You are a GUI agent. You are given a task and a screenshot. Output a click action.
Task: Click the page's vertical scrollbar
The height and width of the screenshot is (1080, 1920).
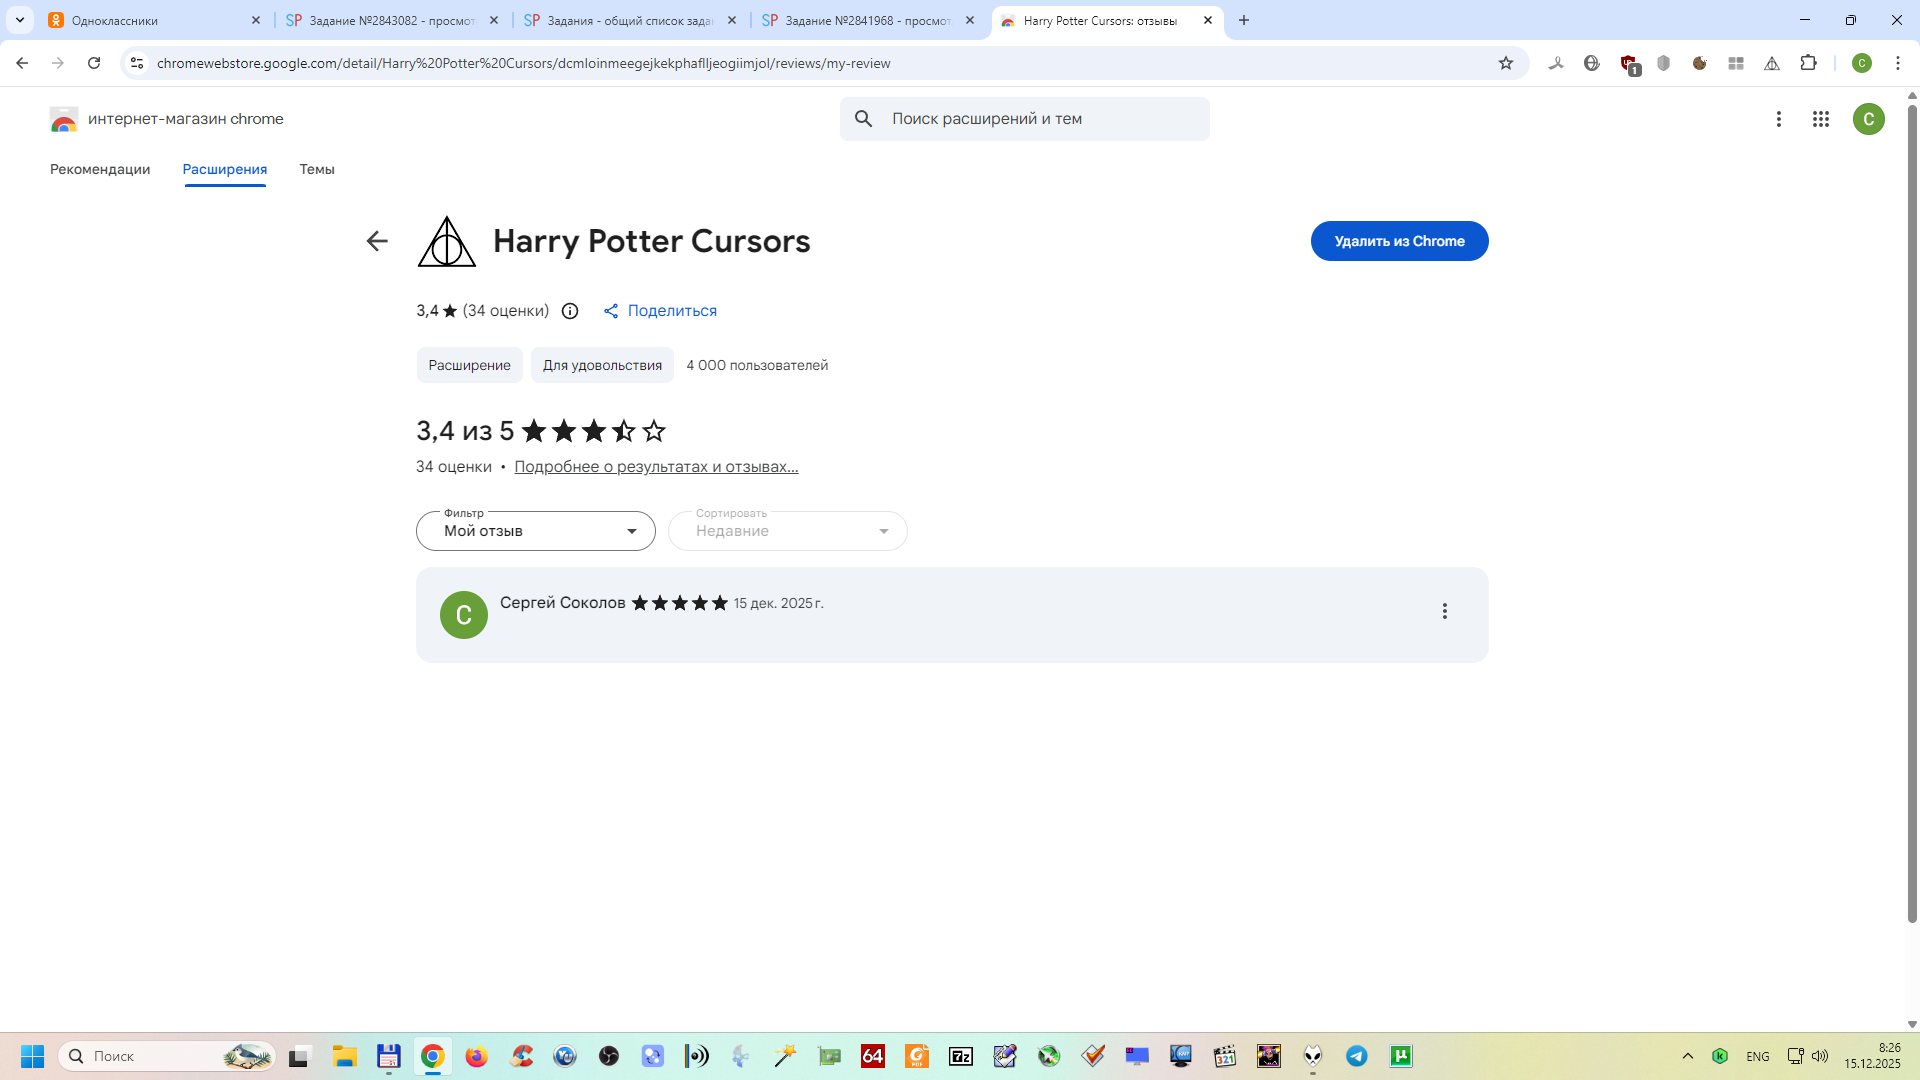coord(1912,500)
